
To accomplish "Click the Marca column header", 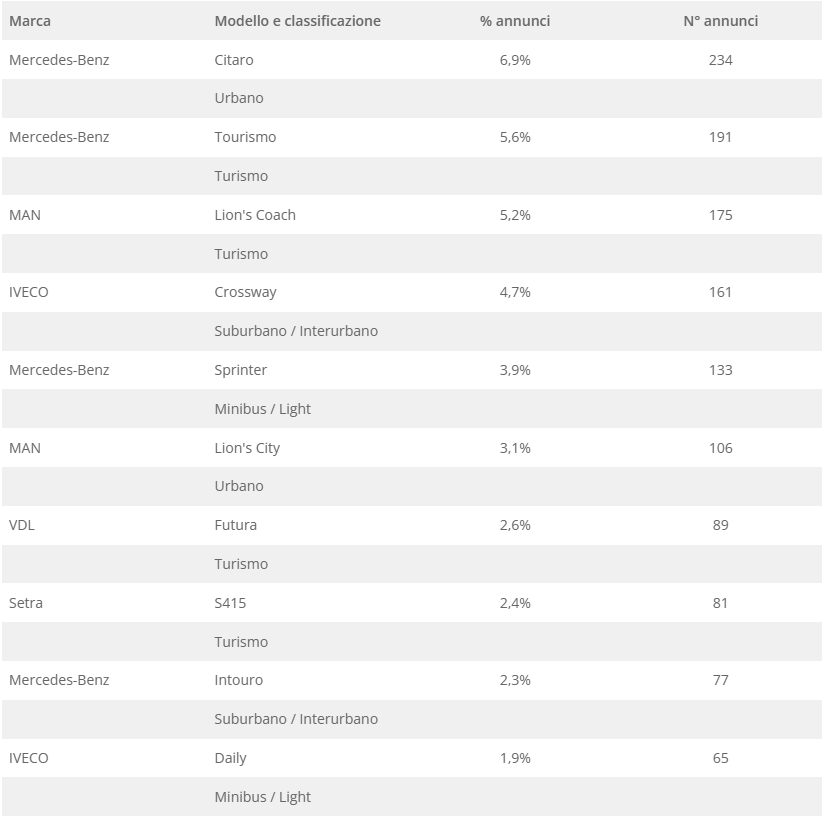I will [30, 21].
